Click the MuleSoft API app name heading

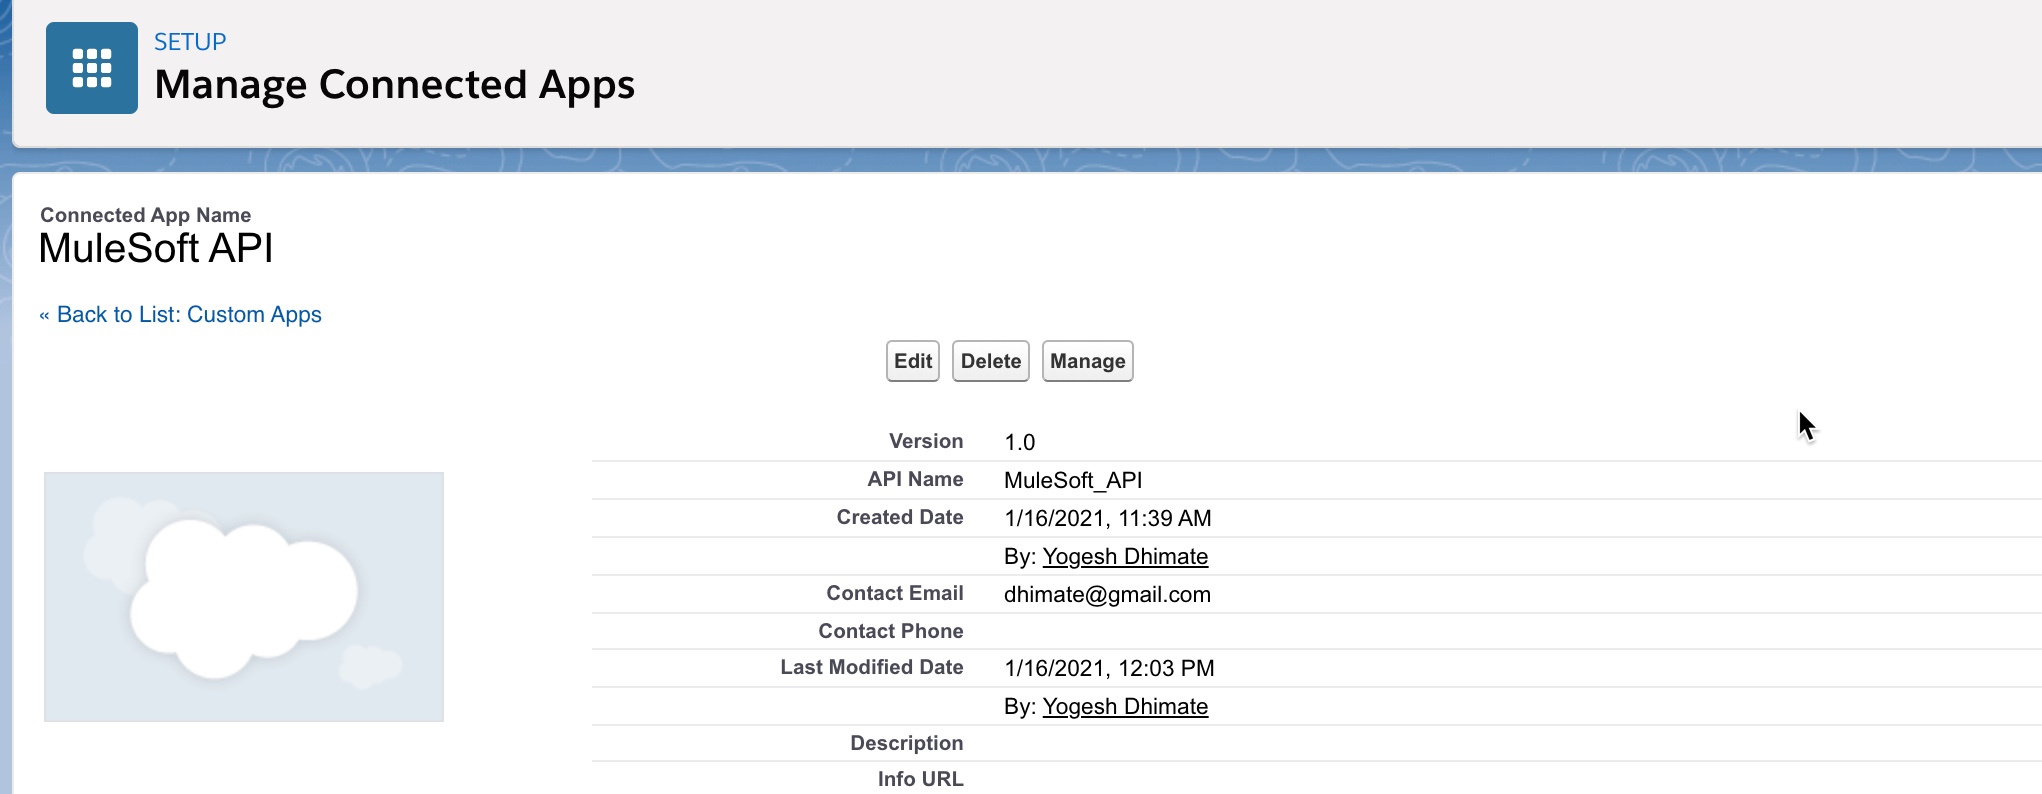click(x=156, y=248)
